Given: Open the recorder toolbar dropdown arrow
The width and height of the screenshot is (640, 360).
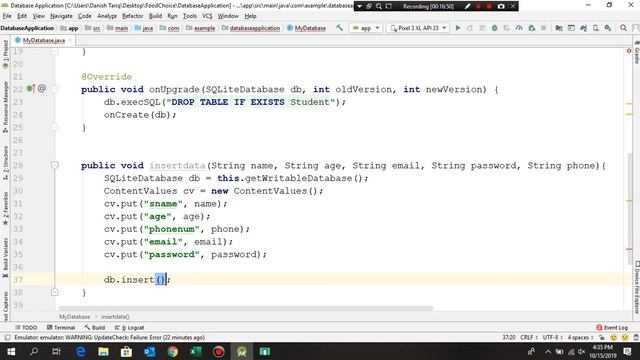Looking at the screenshot, I should click(359, 6).
